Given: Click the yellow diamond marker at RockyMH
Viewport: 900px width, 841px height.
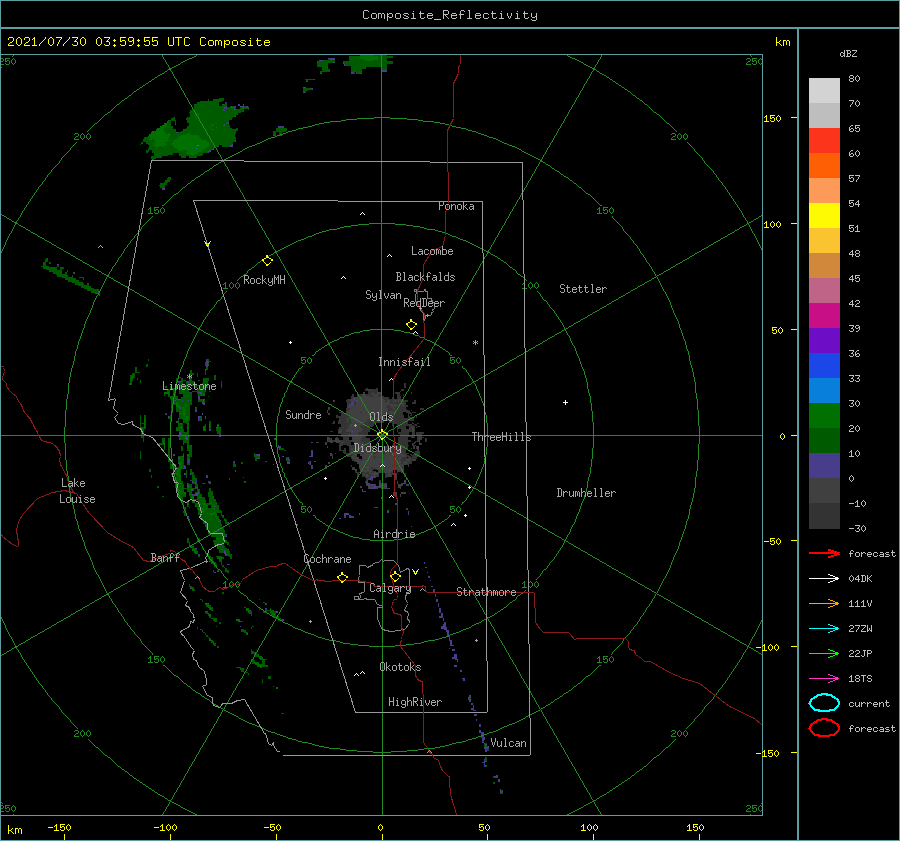Looking at the screenshot, I should click(267, 261).
